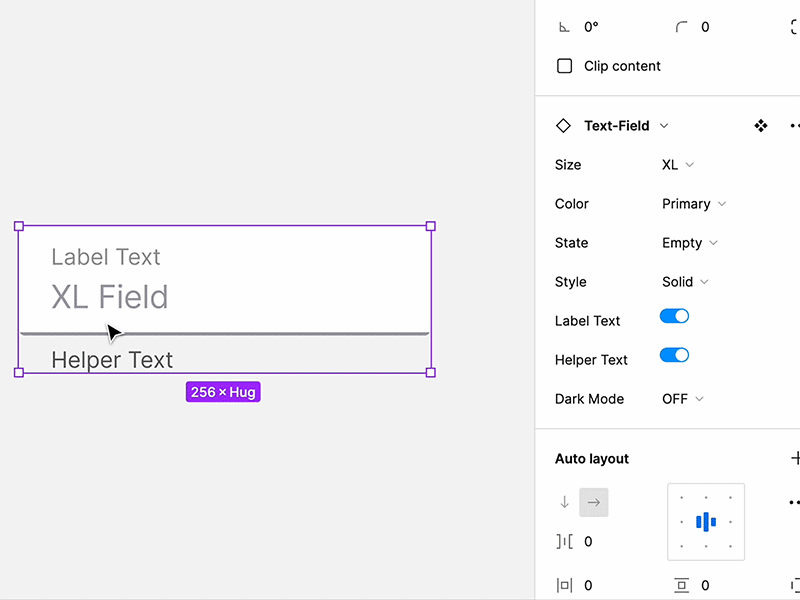Image resolution: width=800 pixels, height=600 pixels.
Task: Open the Dark Mode OFF dropdown
Action: pyautogui.click(x=682, y=399)
